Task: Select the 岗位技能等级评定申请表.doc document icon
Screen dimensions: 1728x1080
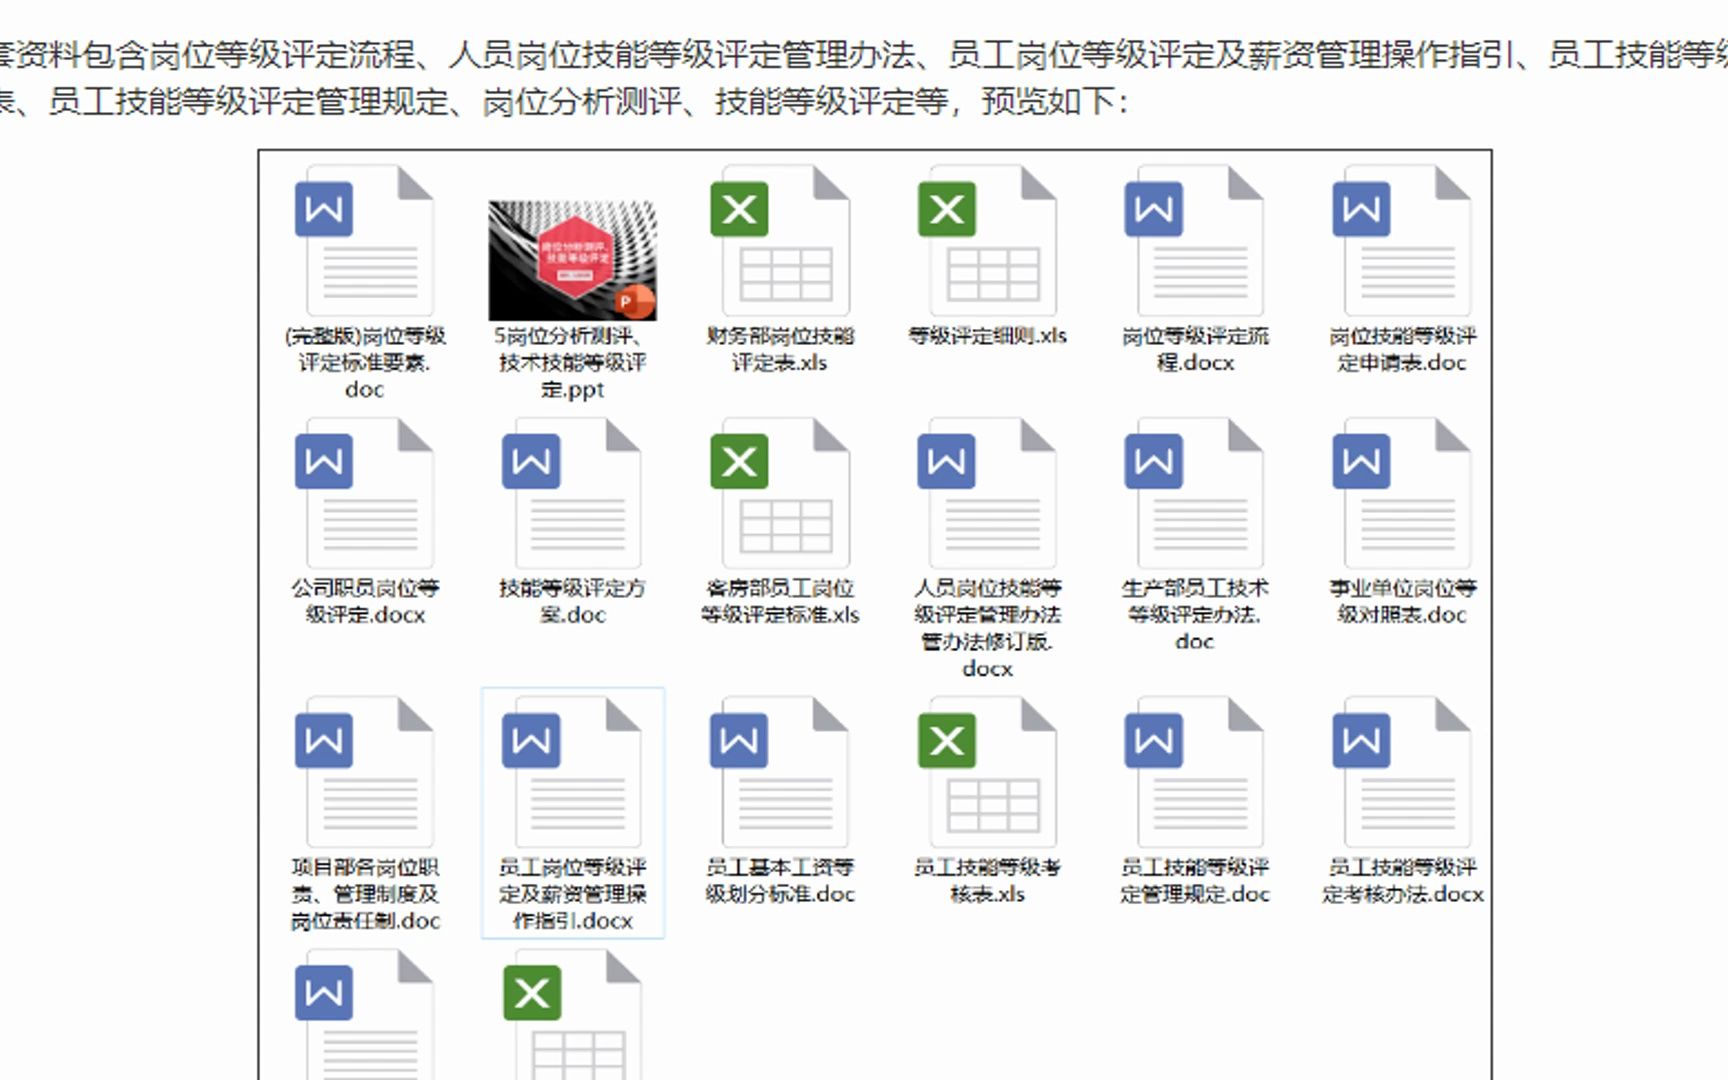Action: pos(1402,241)
